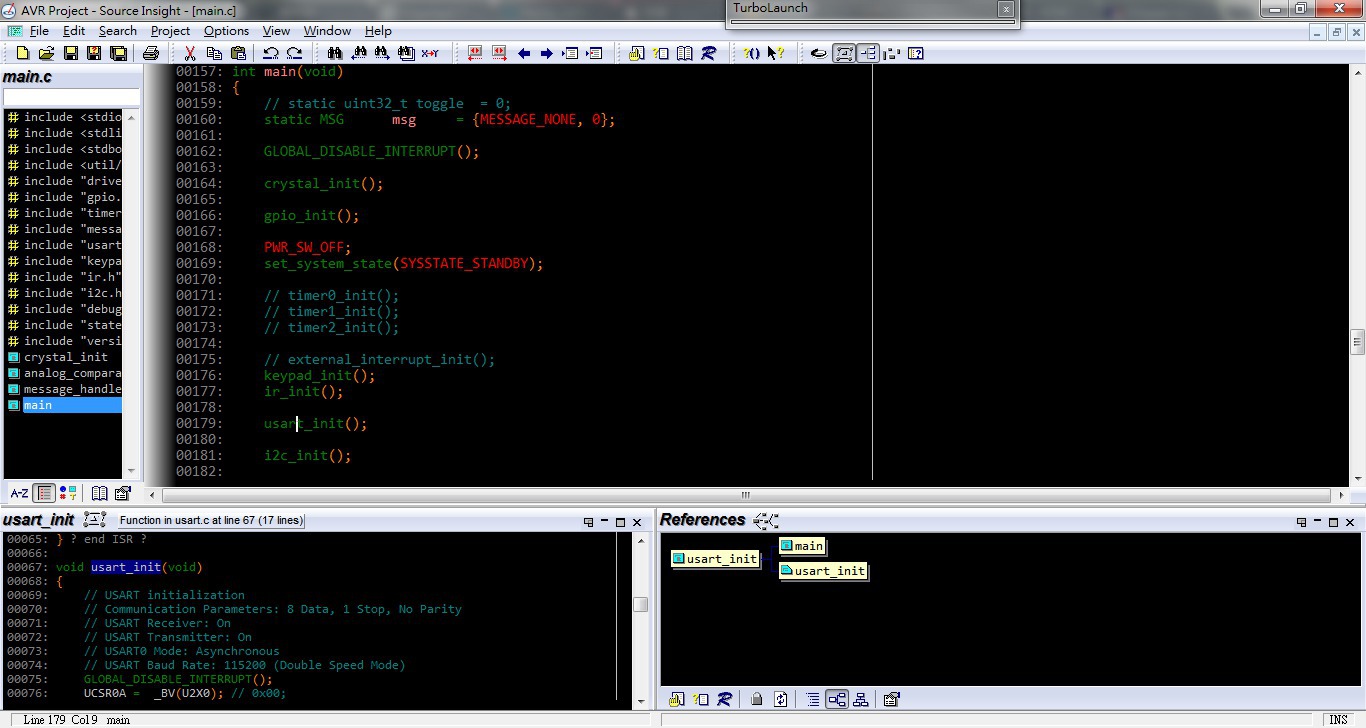Image resolution: width=1366 pixels, height=728 pixels.
Task: Click the Open file folder icon
Action: (46, 53)
